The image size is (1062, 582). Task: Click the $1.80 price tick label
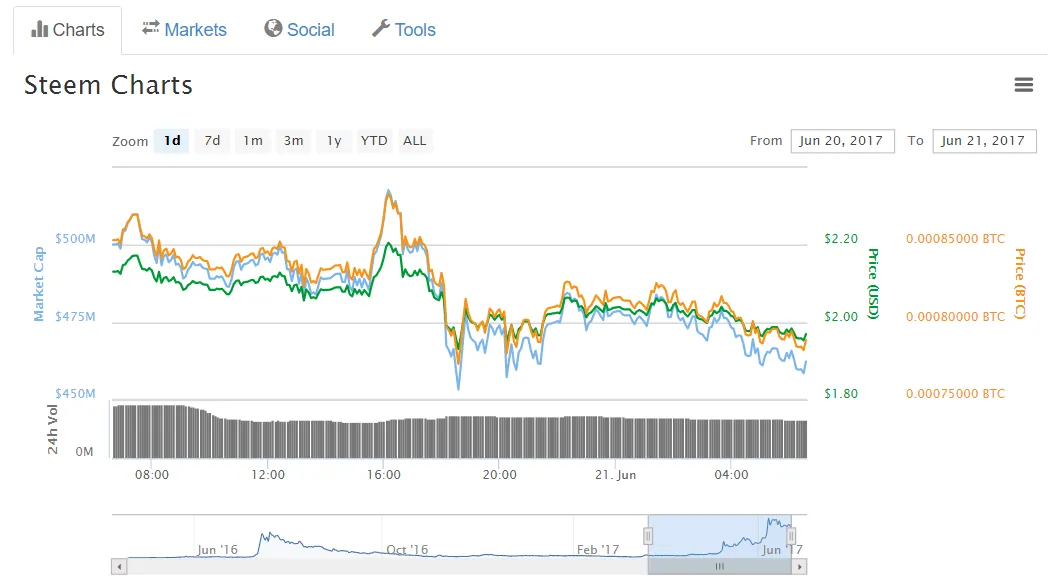click(841, 394)
